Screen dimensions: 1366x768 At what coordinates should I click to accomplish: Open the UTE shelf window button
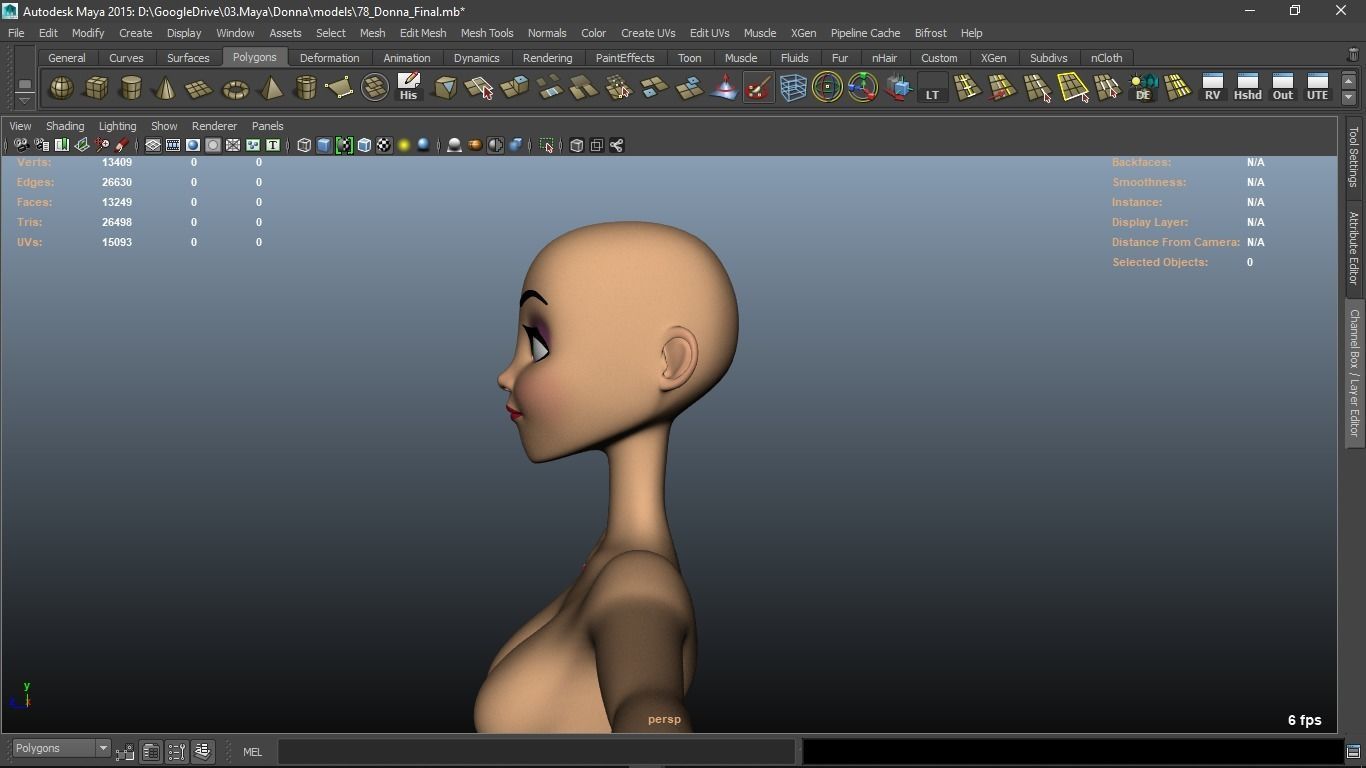coord(1317,88)
